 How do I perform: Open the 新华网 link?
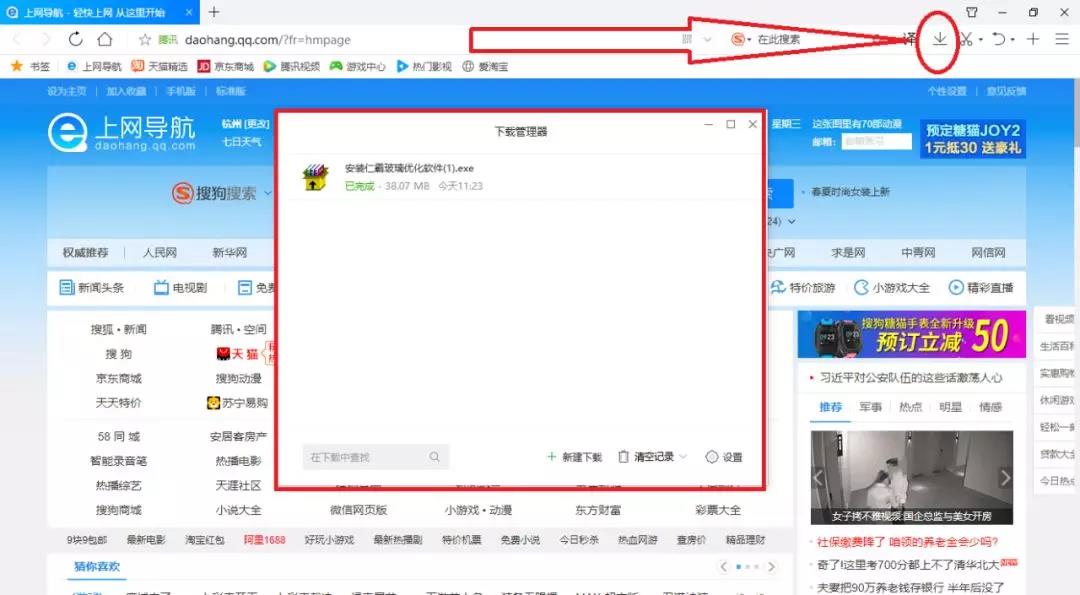tap(230, 253)
